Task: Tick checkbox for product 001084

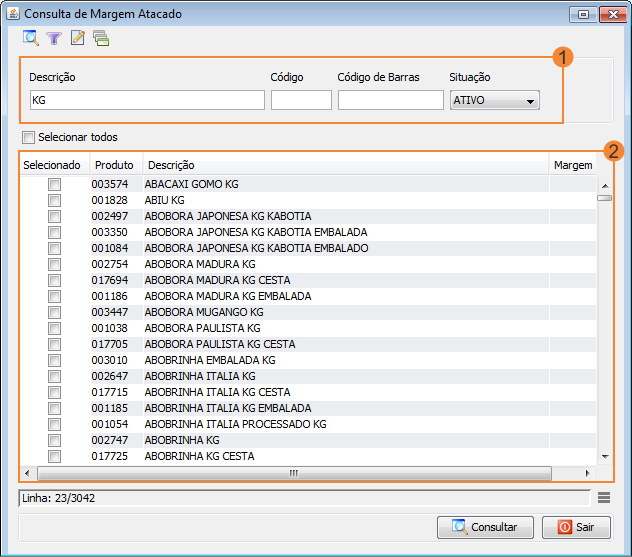Action: (x=54, y=248)
